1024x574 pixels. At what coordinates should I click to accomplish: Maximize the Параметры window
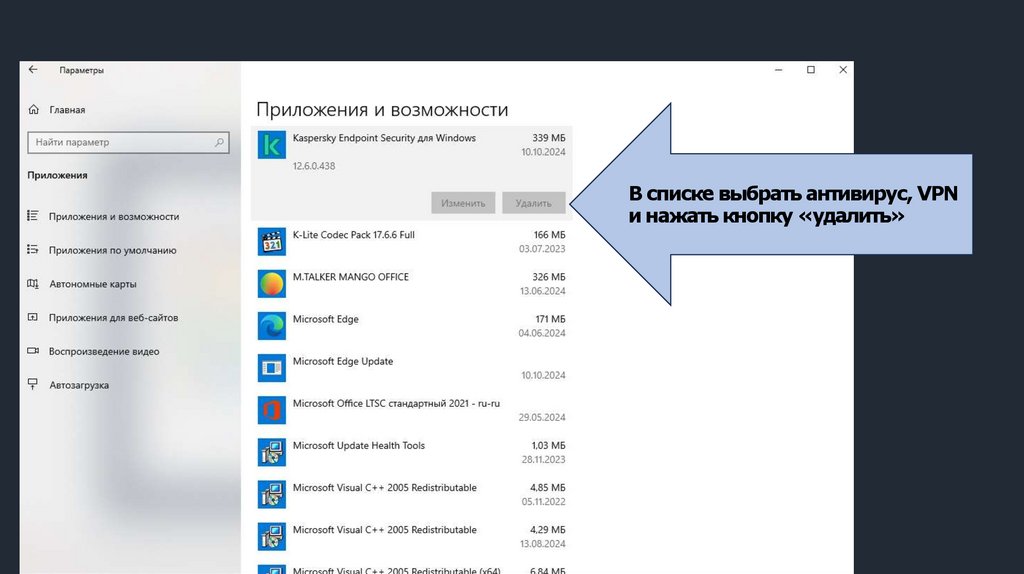[810, 70]
